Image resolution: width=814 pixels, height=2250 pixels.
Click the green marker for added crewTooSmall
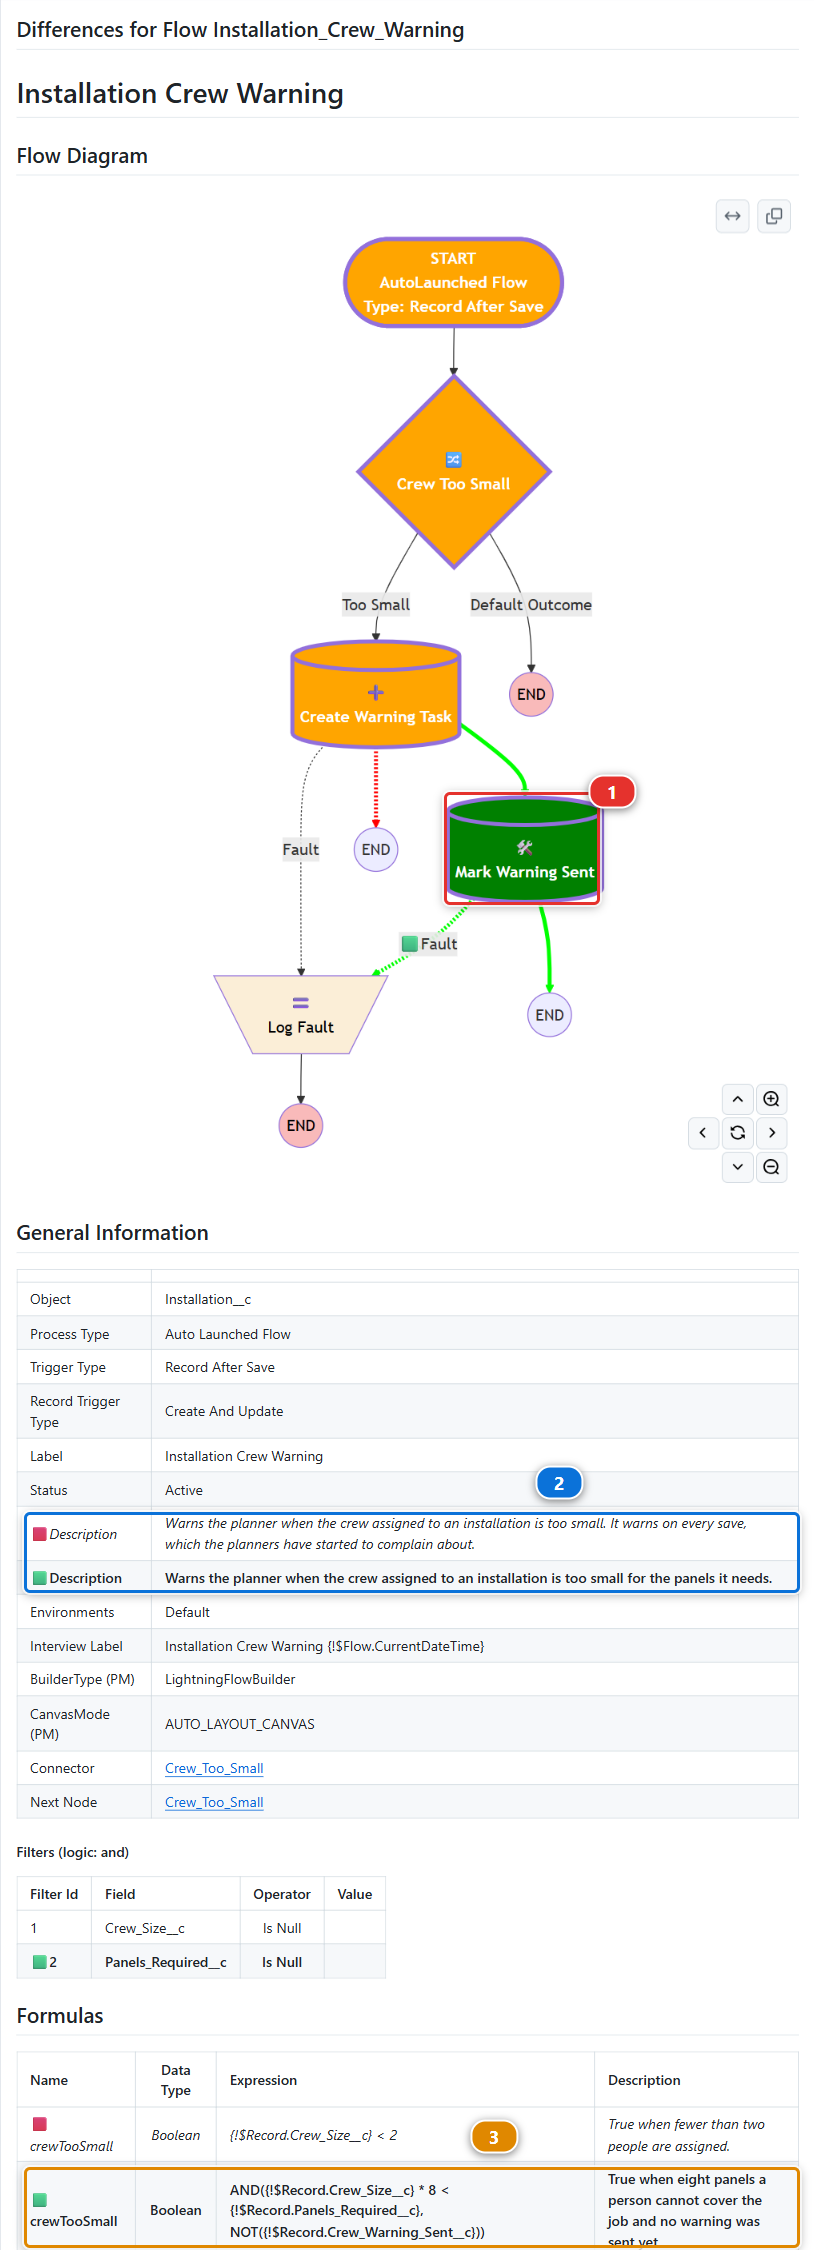coord(40,2200)
